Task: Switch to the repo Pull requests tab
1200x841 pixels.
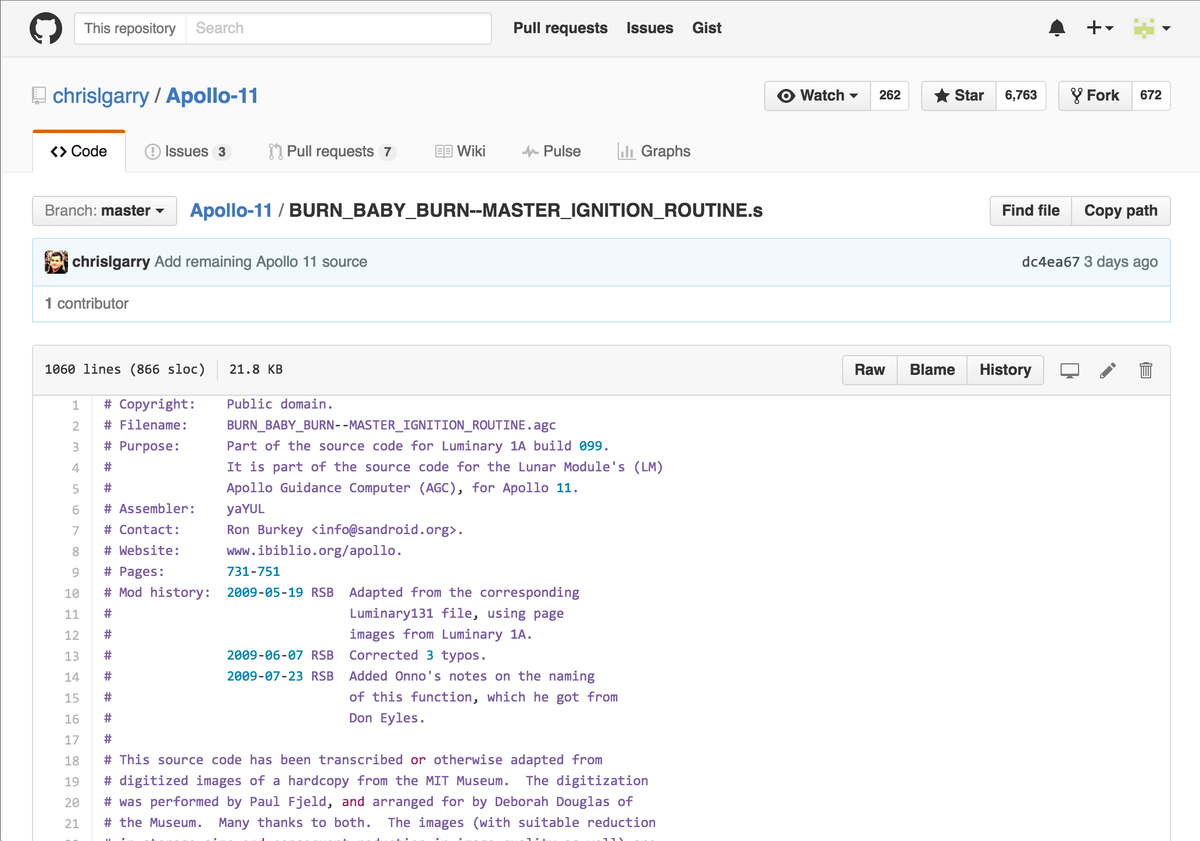Action: [332, 151]
